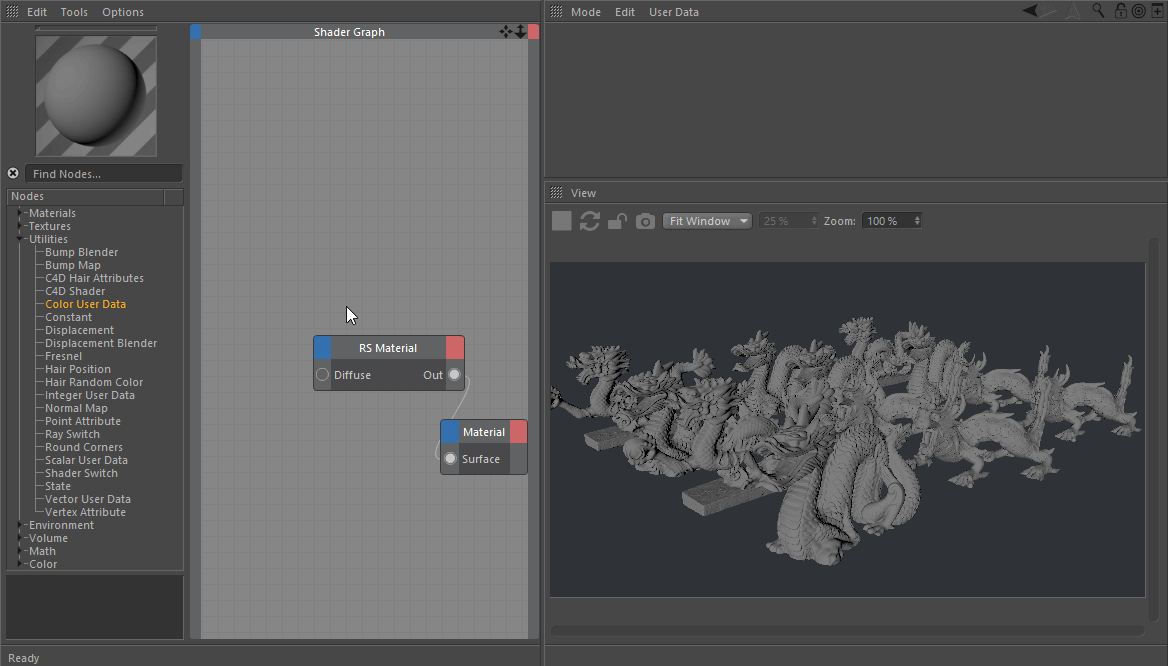
Task: Select the Vertex Attribute node
Action: (85, 512)
